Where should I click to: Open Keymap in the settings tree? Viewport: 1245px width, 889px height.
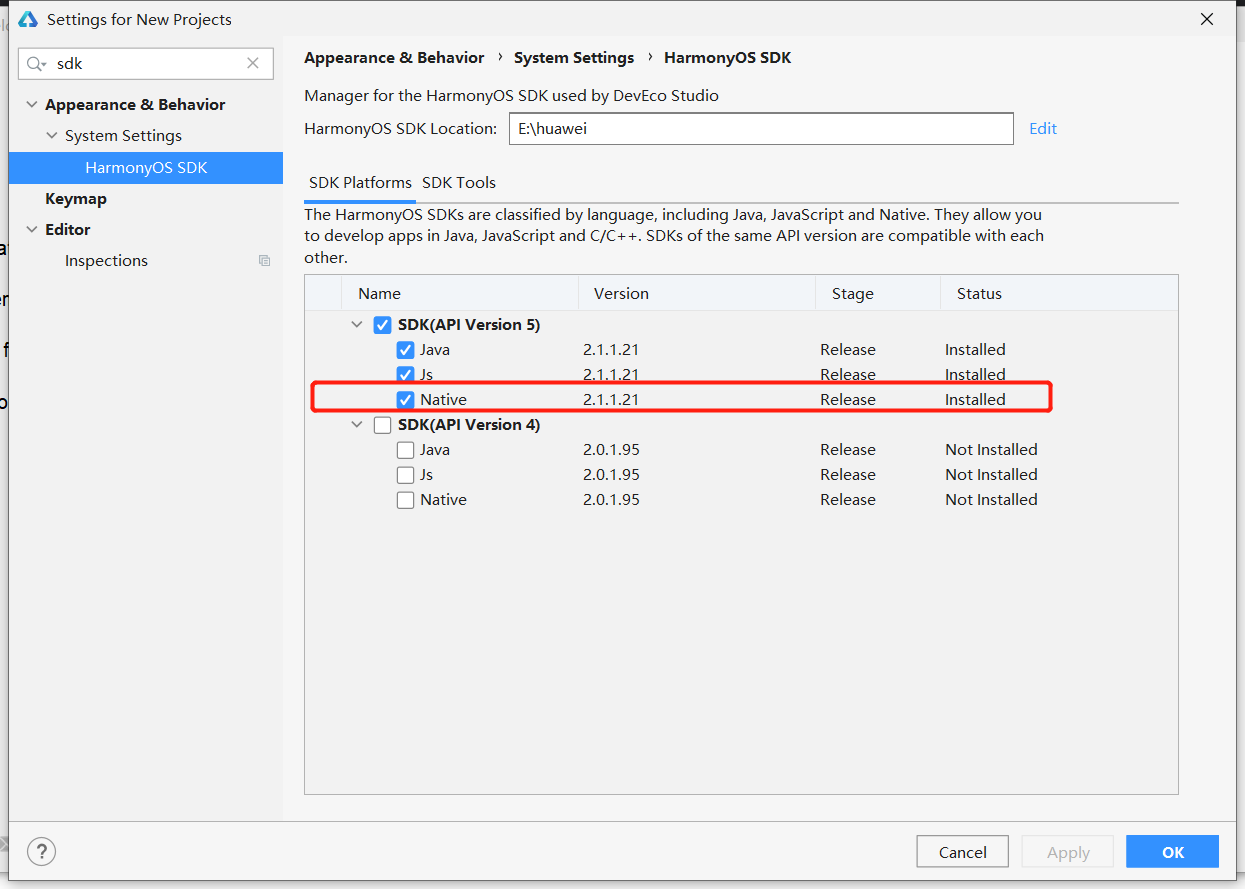[x=76, y=199]
